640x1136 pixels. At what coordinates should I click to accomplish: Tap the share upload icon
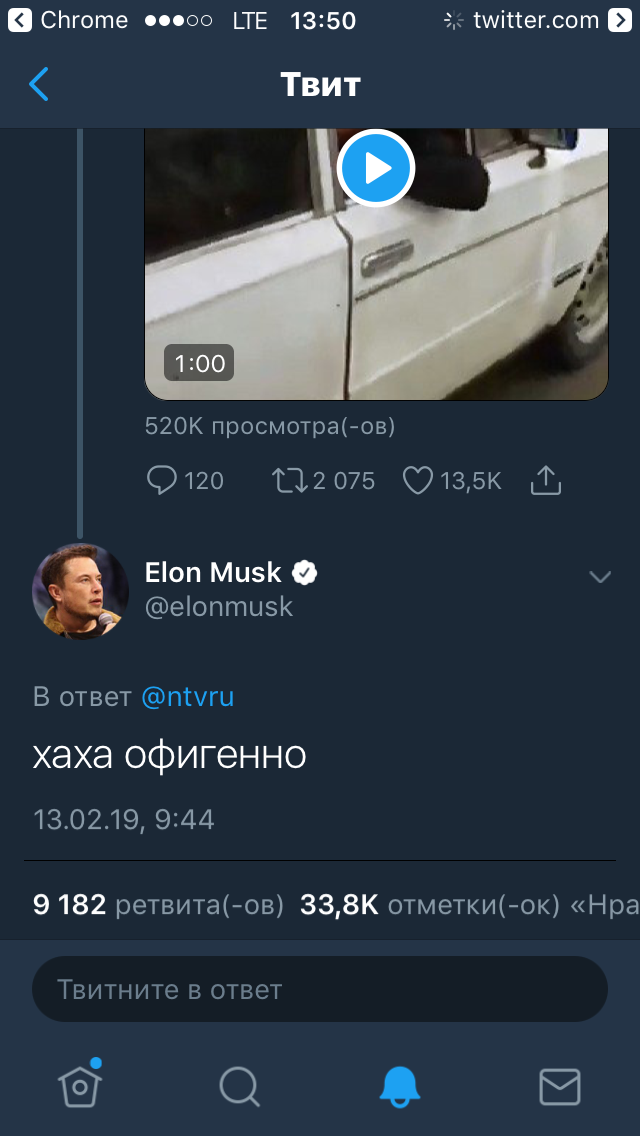point(545,481)
